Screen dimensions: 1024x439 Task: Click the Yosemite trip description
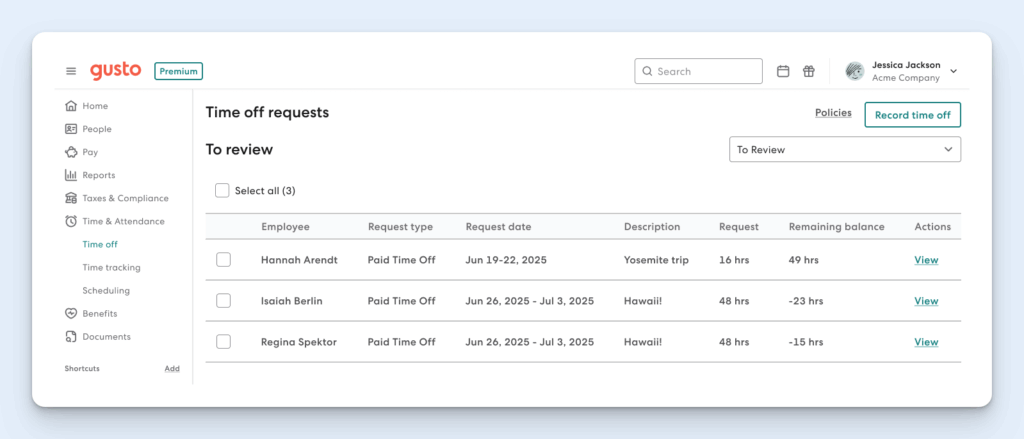[656, 260]
